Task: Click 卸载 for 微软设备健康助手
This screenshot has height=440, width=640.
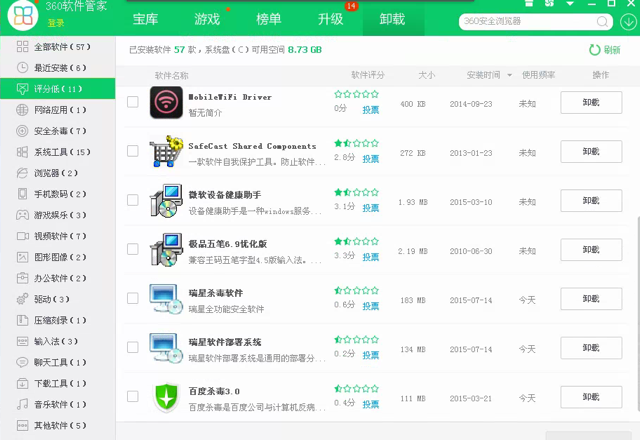Action: (x=591, y=200)
